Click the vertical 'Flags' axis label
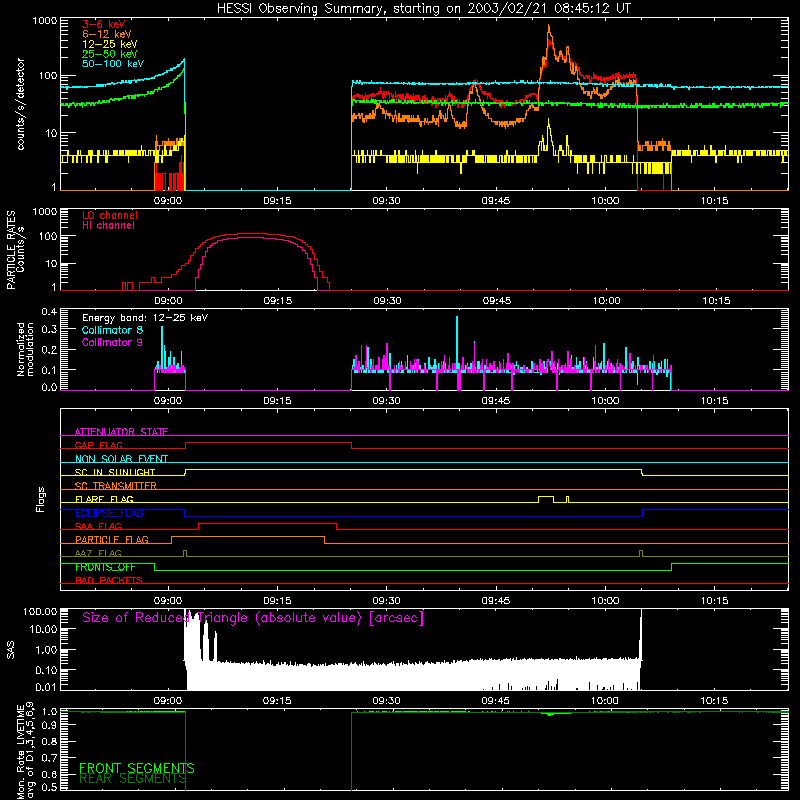The image size is (800, 800). (x=40, y=499)
